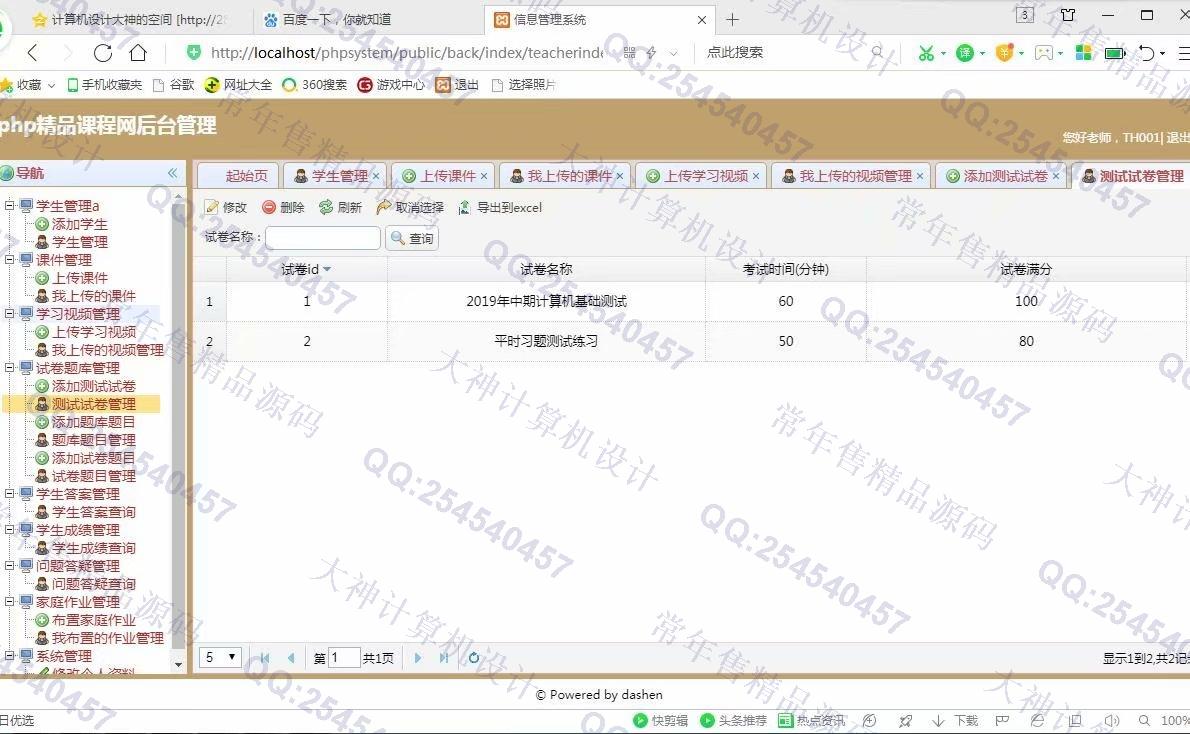Open 学生答案查询 in the navigation tree
The width and height of the screenshot is (1190, 734).
point(93,512)
